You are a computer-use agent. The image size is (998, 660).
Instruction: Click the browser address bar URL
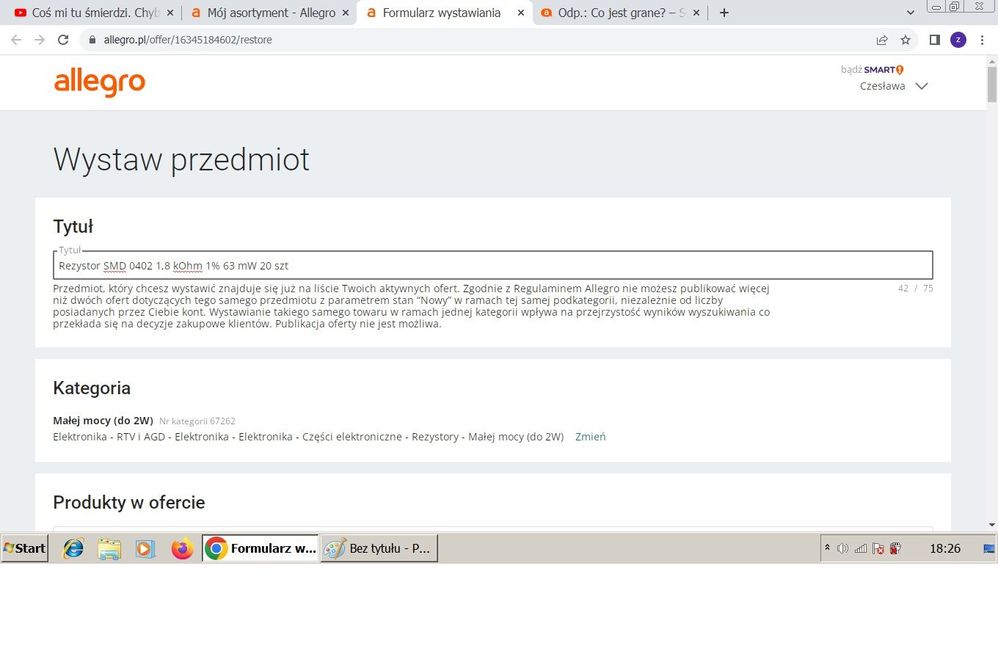click(188, 39)
